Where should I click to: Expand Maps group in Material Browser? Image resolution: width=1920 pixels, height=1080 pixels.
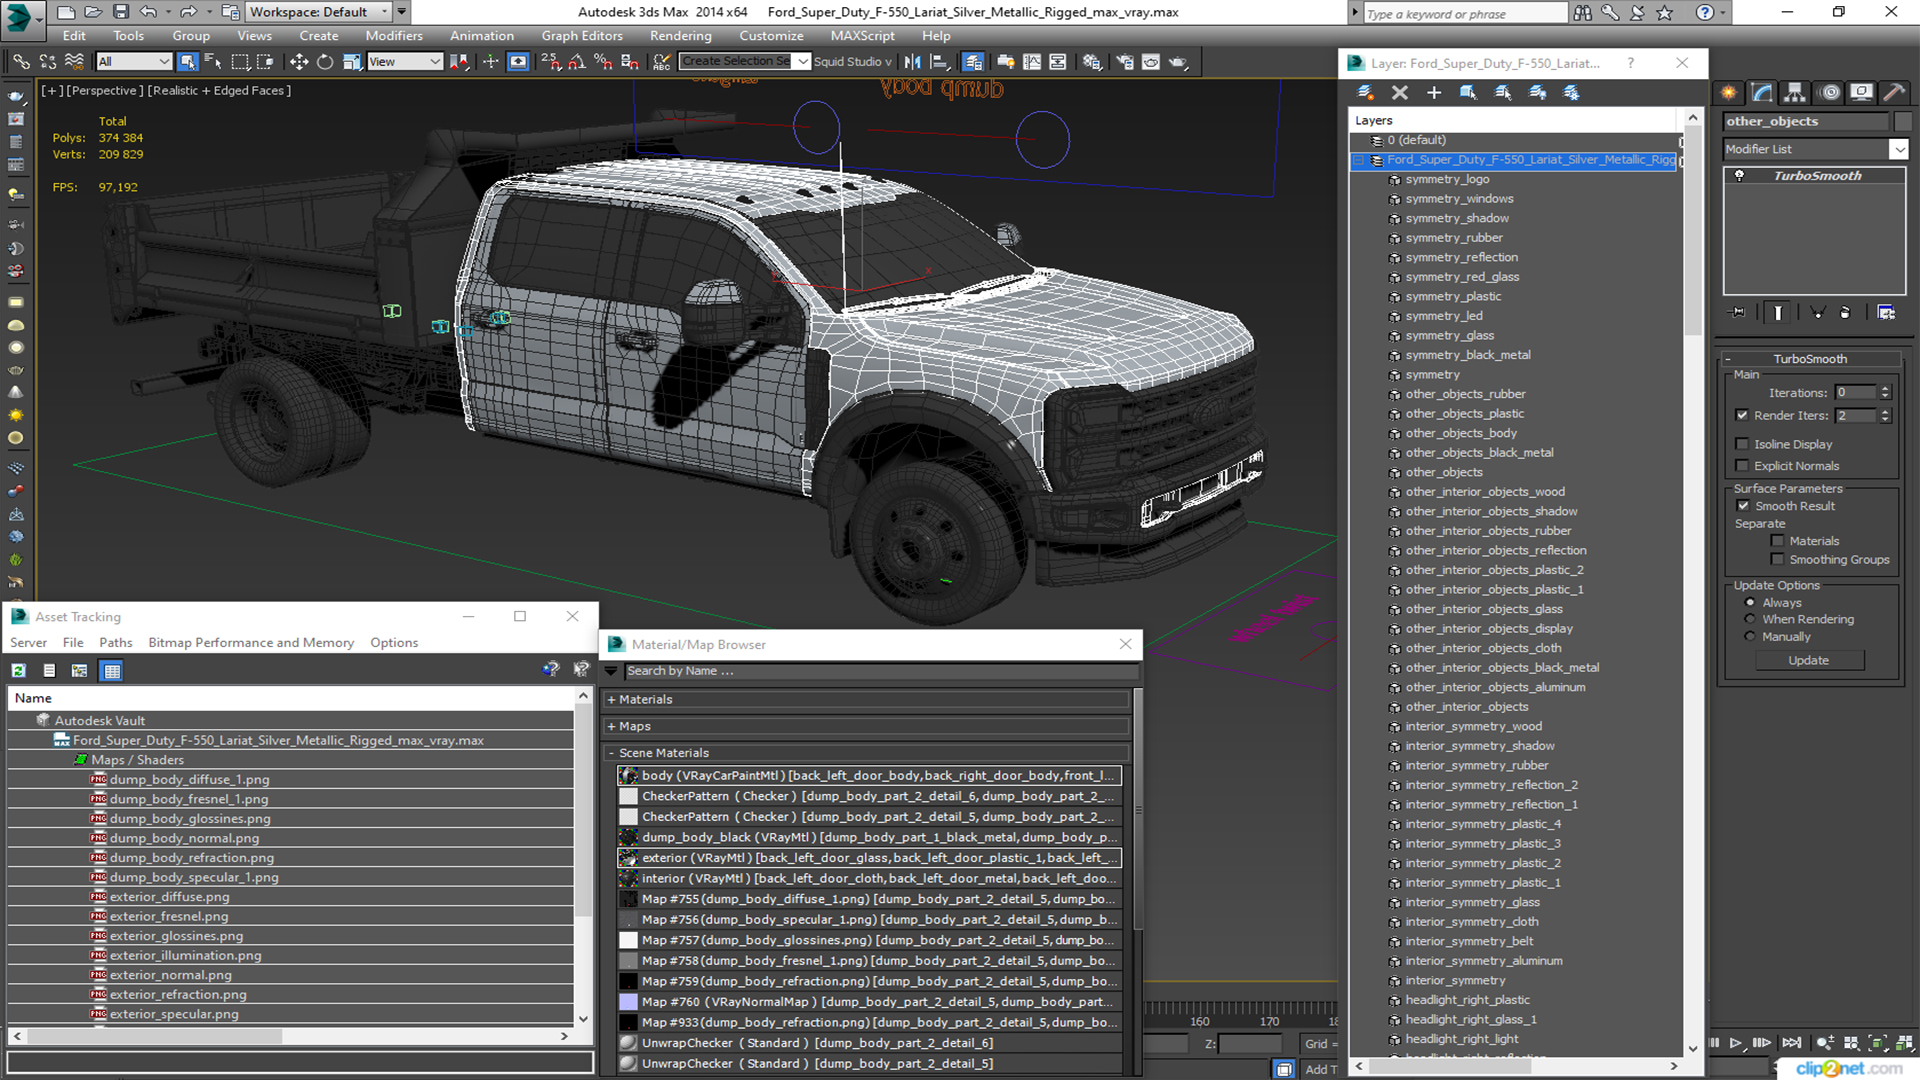[x=611, y=727]
